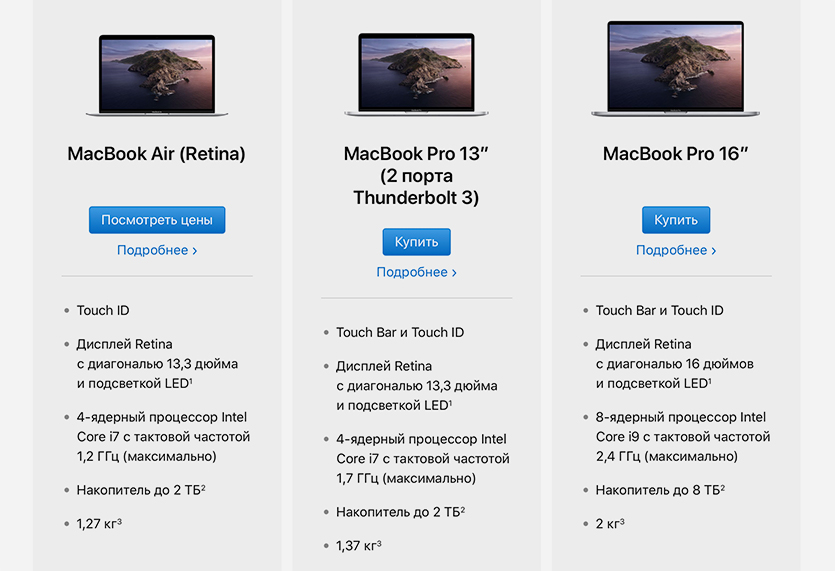Click footnote 3 beside "2 кг"
835x571 pixels.
point(622,521)
